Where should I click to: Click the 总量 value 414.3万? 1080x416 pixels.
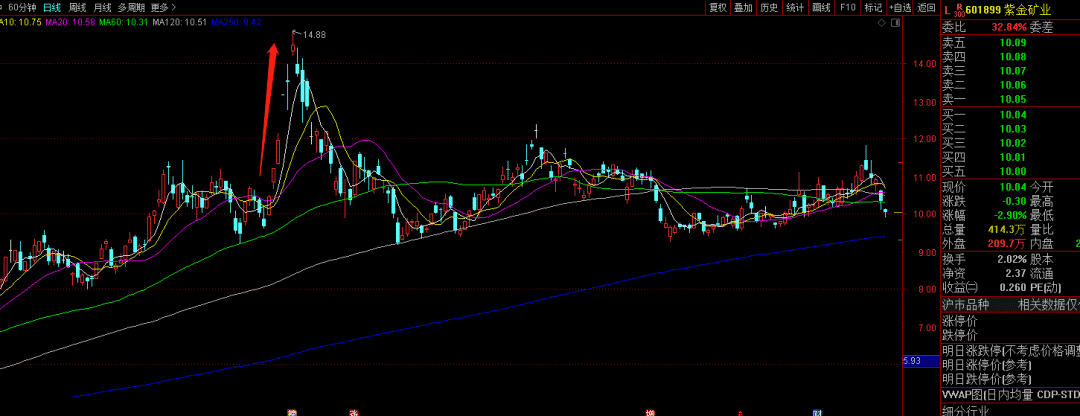[1009, 229]
